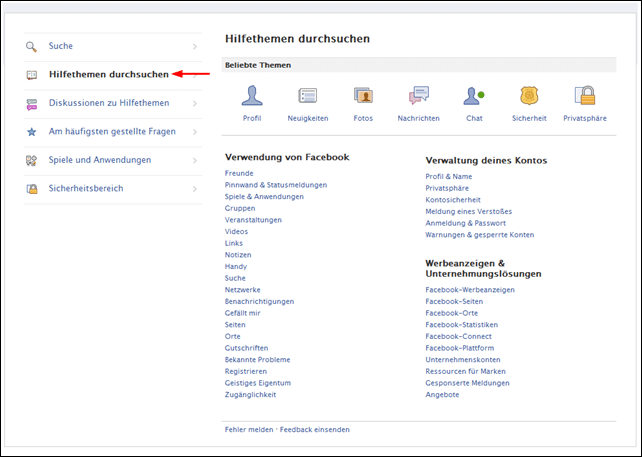The width and height of the screenshot is (642, 457).
Task: Open the Zugänglichkeit link
Action: point(250,395)
